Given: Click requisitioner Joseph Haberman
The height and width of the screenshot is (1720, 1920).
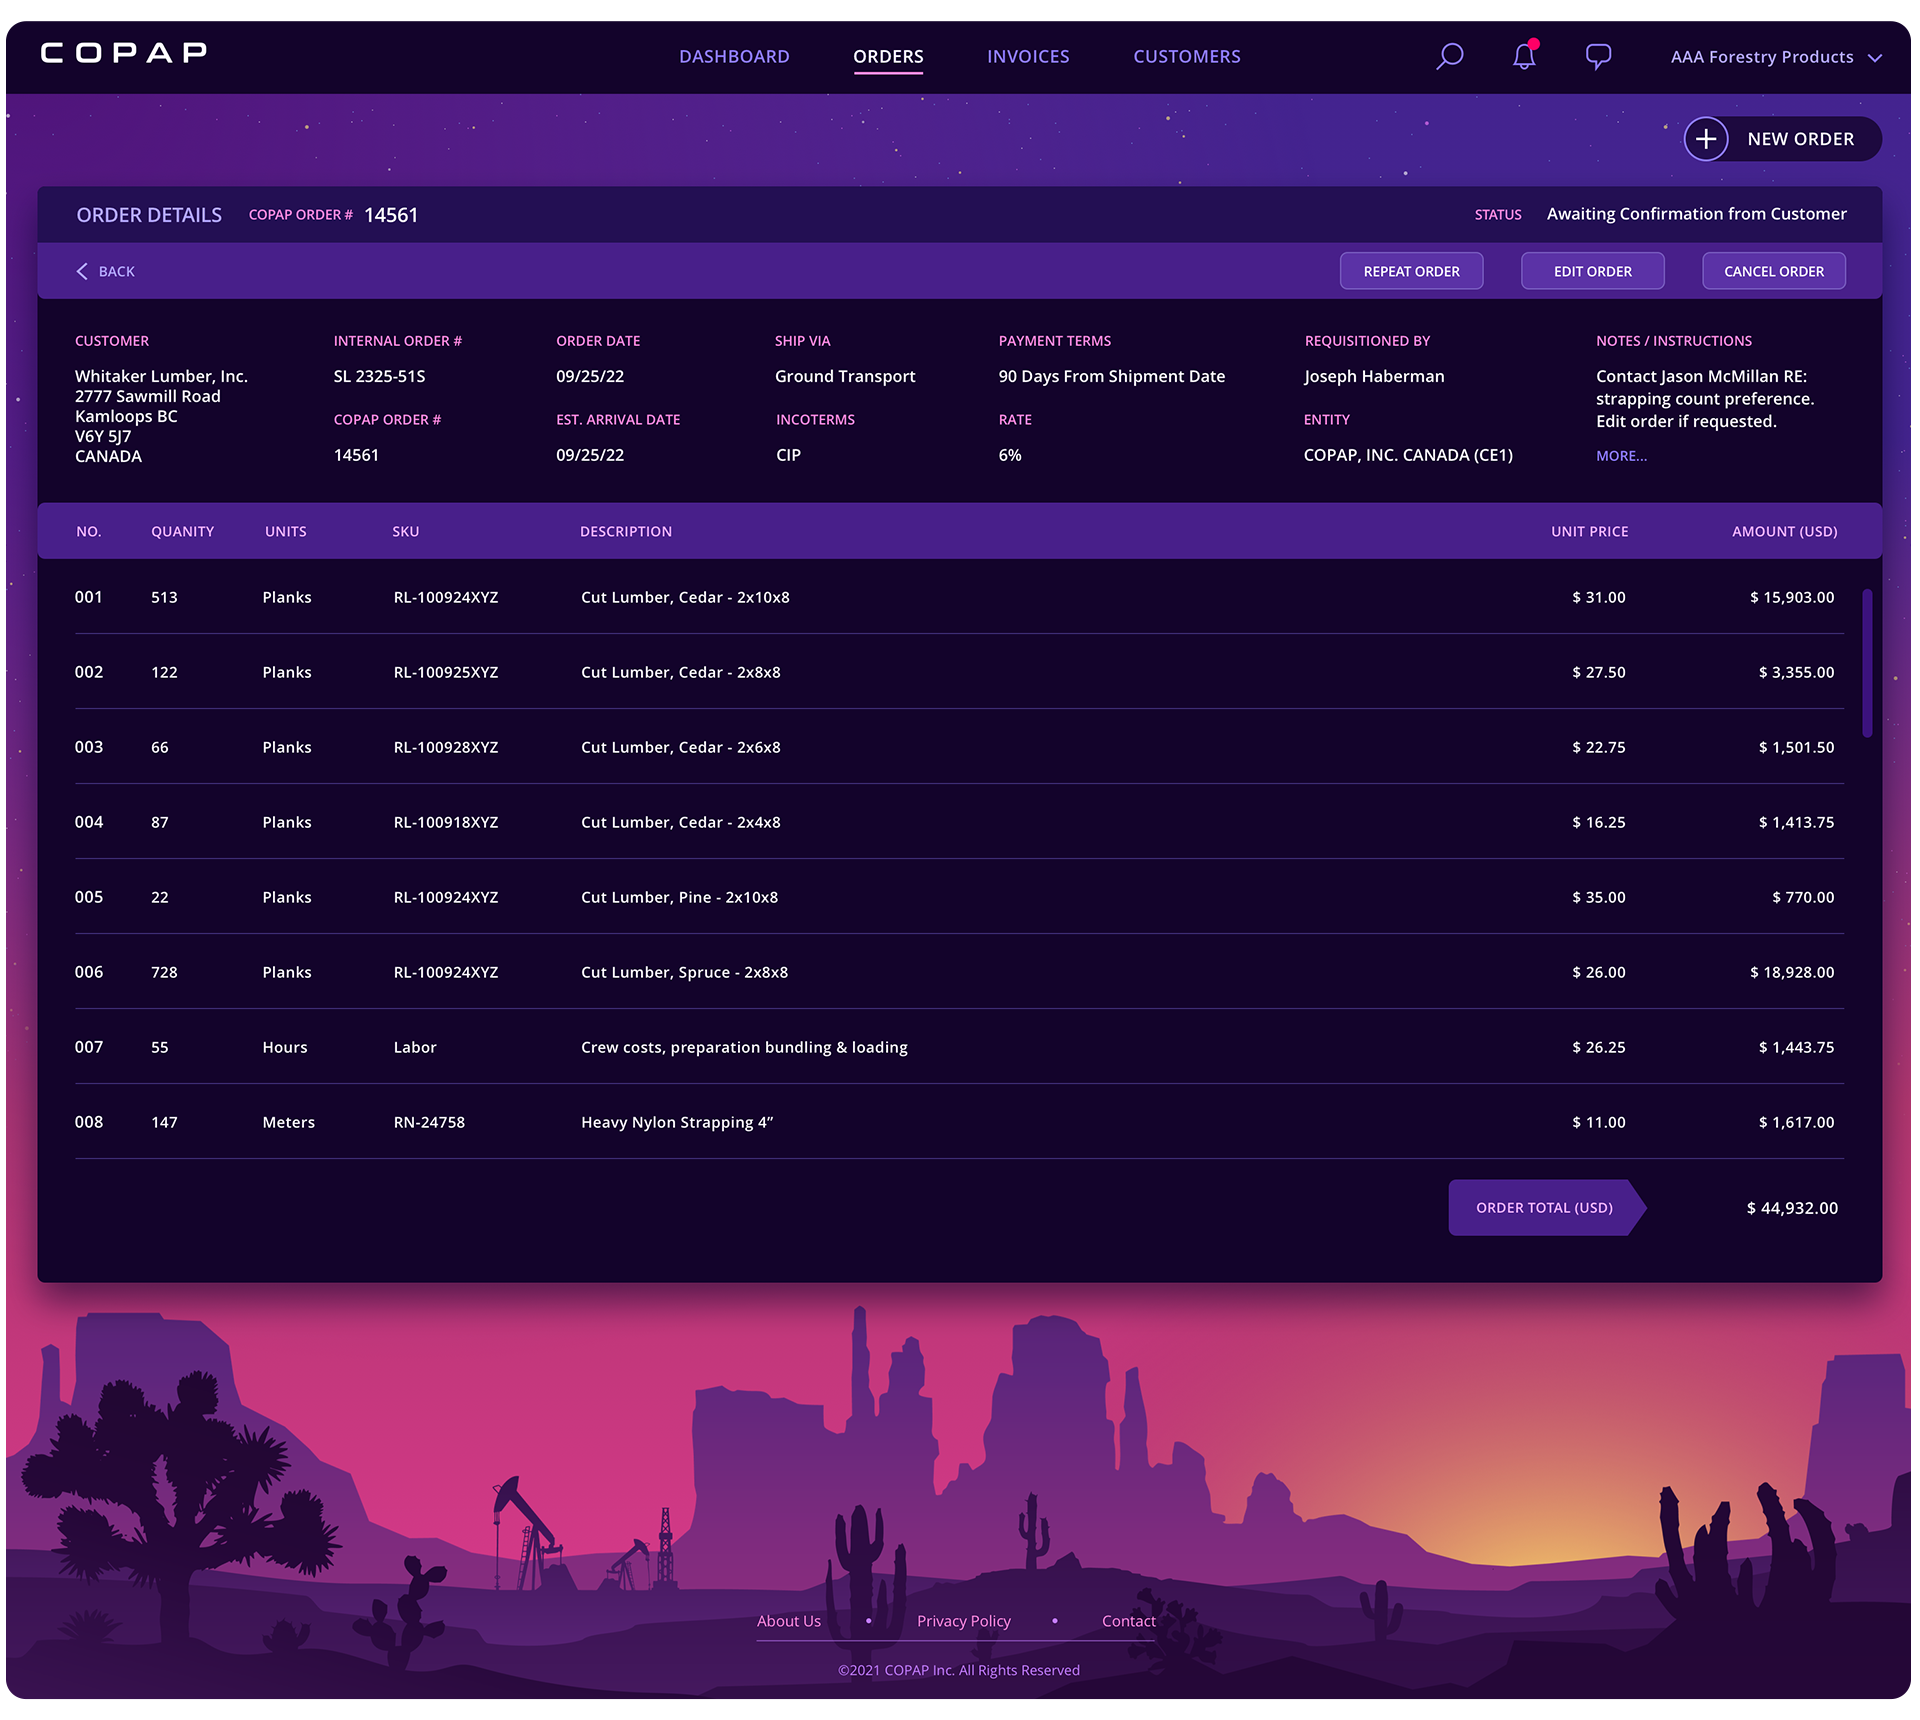Looking at the screenshot, I should click(x=1374, y=376).
